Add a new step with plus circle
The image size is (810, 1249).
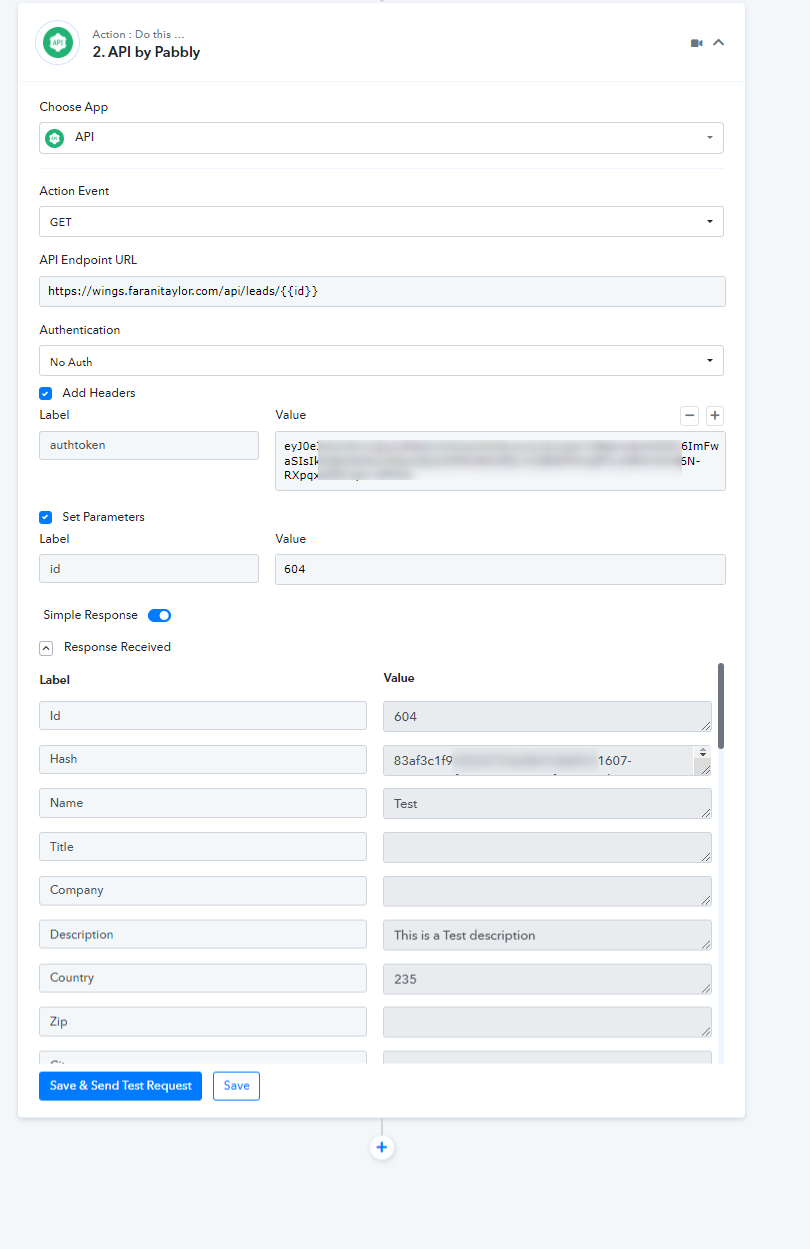[381, 1147]
